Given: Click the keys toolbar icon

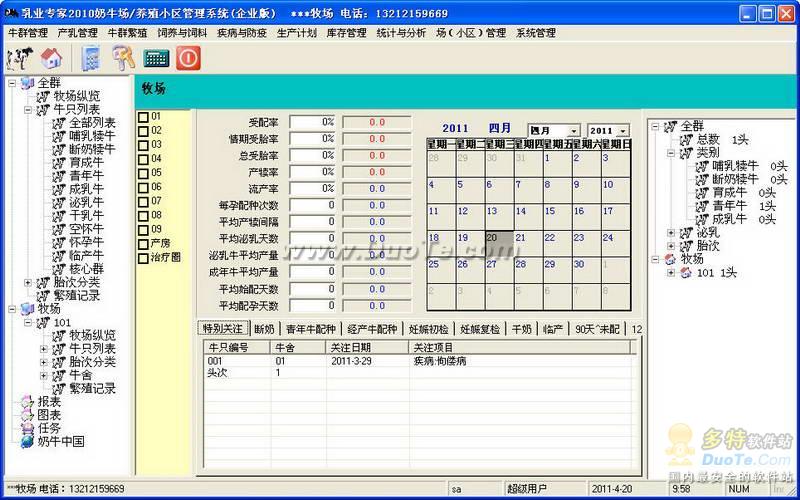Looking at the screenshot, I should pyautogui.click(x=123, y=57).
